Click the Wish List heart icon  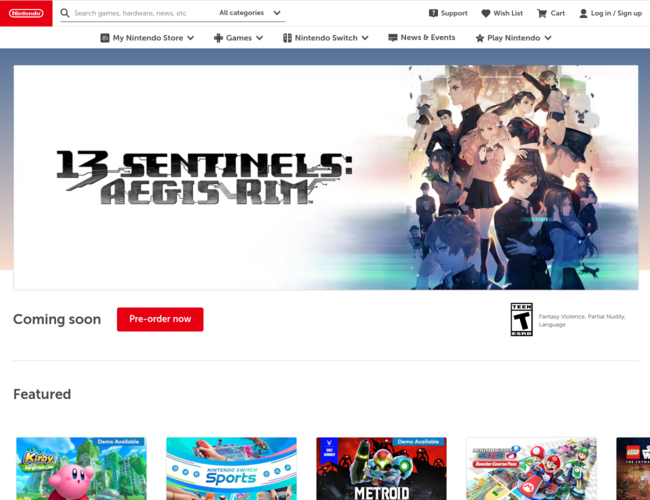coord(485,13)
